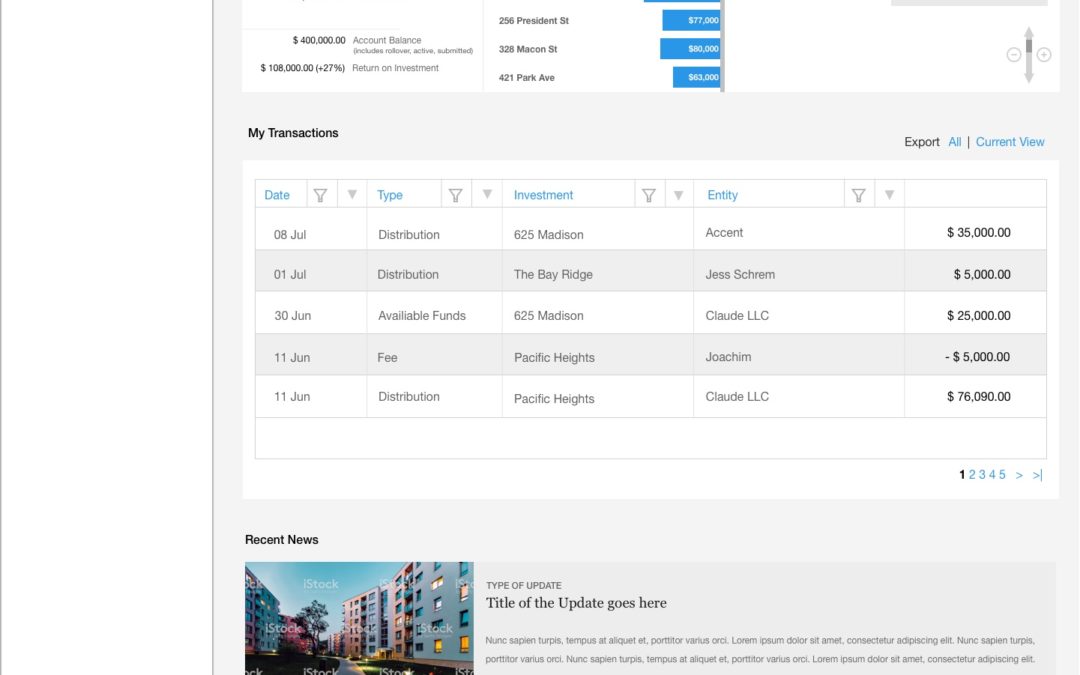The height and width of the screenshot is (675, 1080).
Task: Click the down arrow on the chart zoom control
Action: tap(1028, 78)
